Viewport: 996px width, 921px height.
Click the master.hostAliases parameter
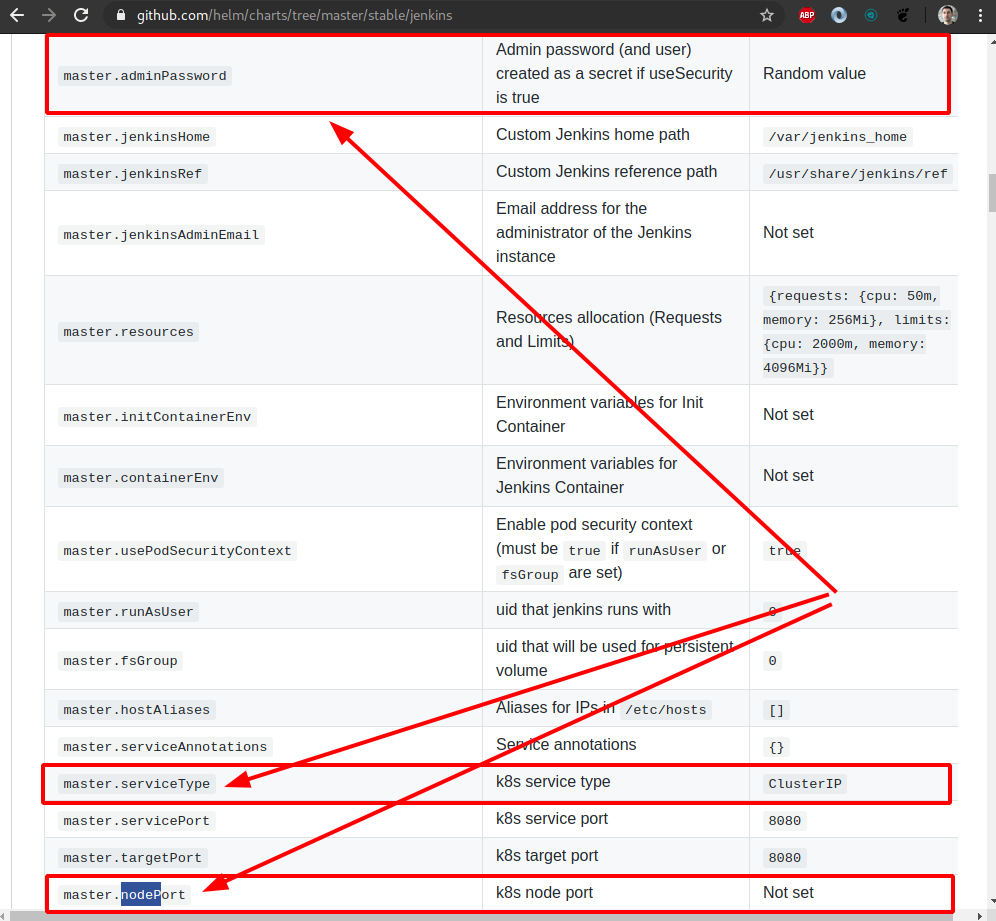[137, 709]
